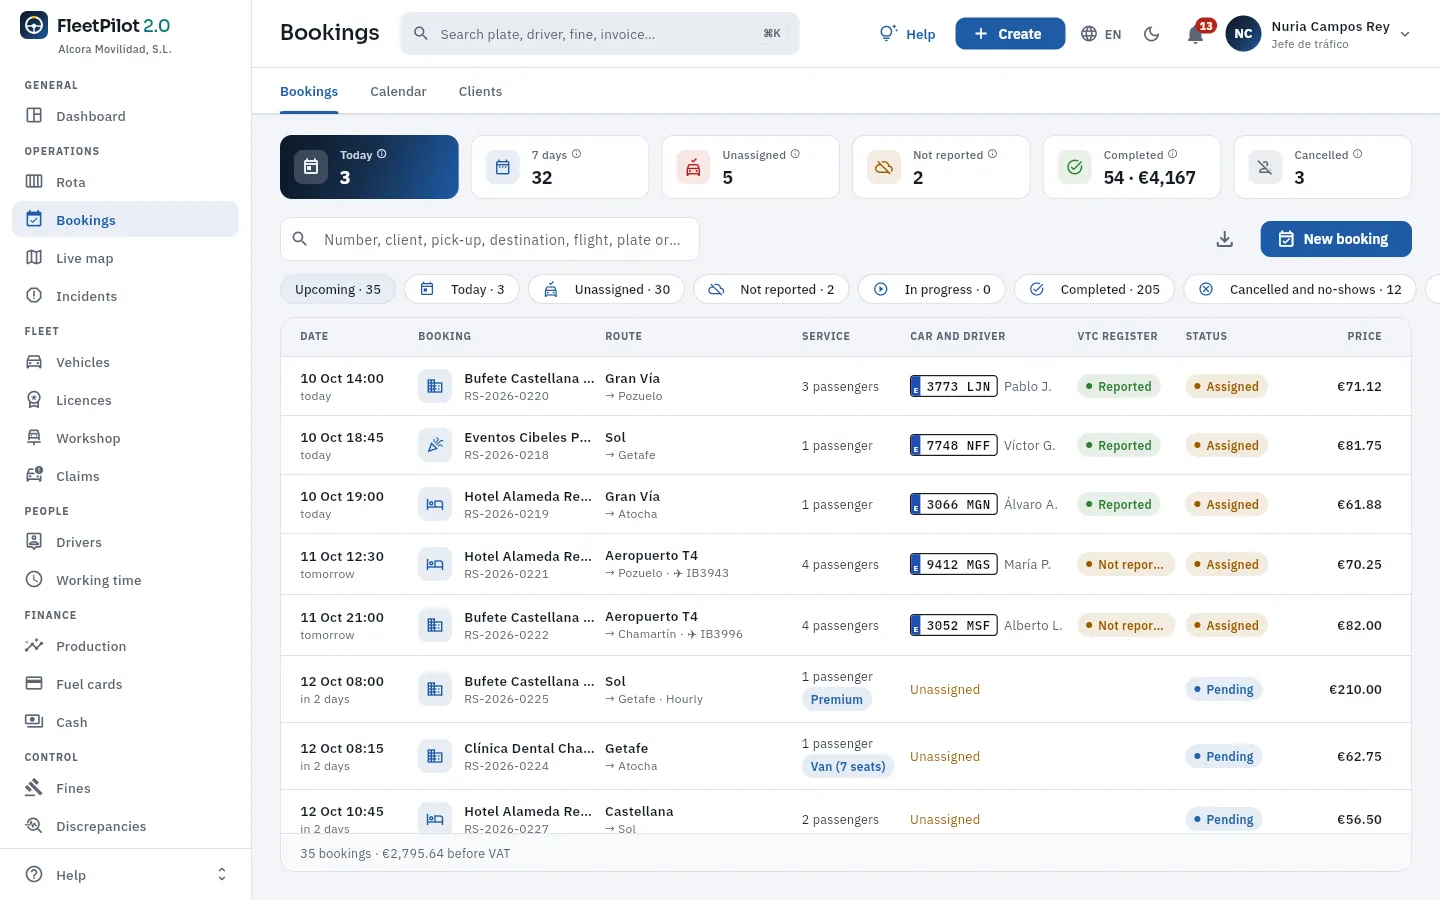Open the Licences page

[125, 400]
